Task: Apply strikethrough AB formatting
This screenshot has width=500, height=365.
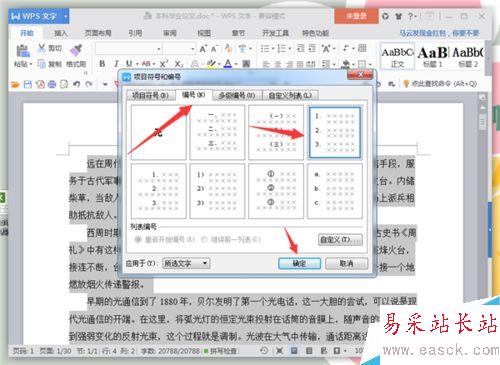Action: tap(146, 63)
